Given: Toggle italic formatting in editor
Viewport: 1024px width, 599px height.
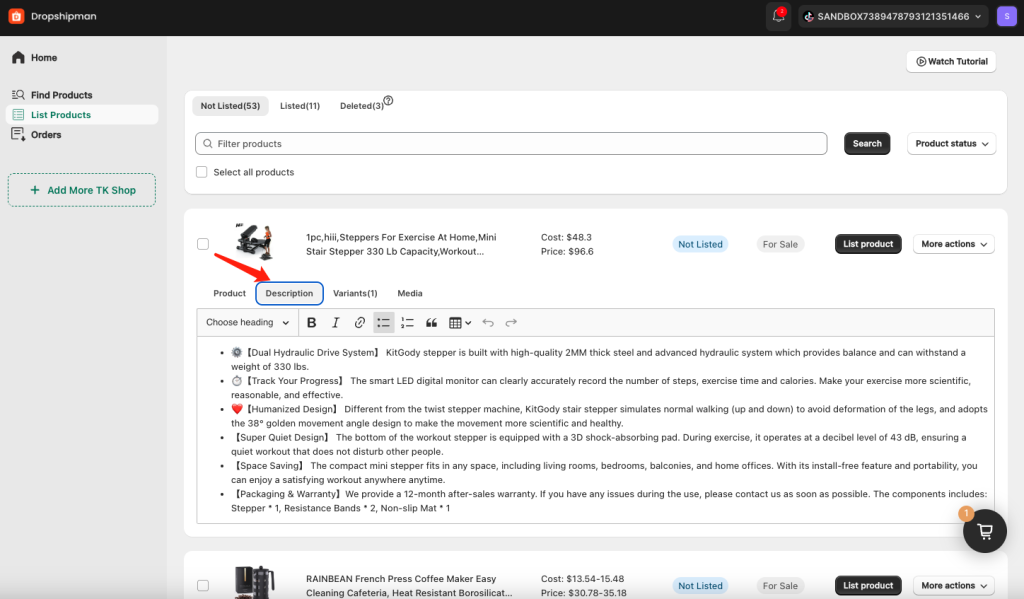Looking at the screenshot, I should (x=336, y=323).
